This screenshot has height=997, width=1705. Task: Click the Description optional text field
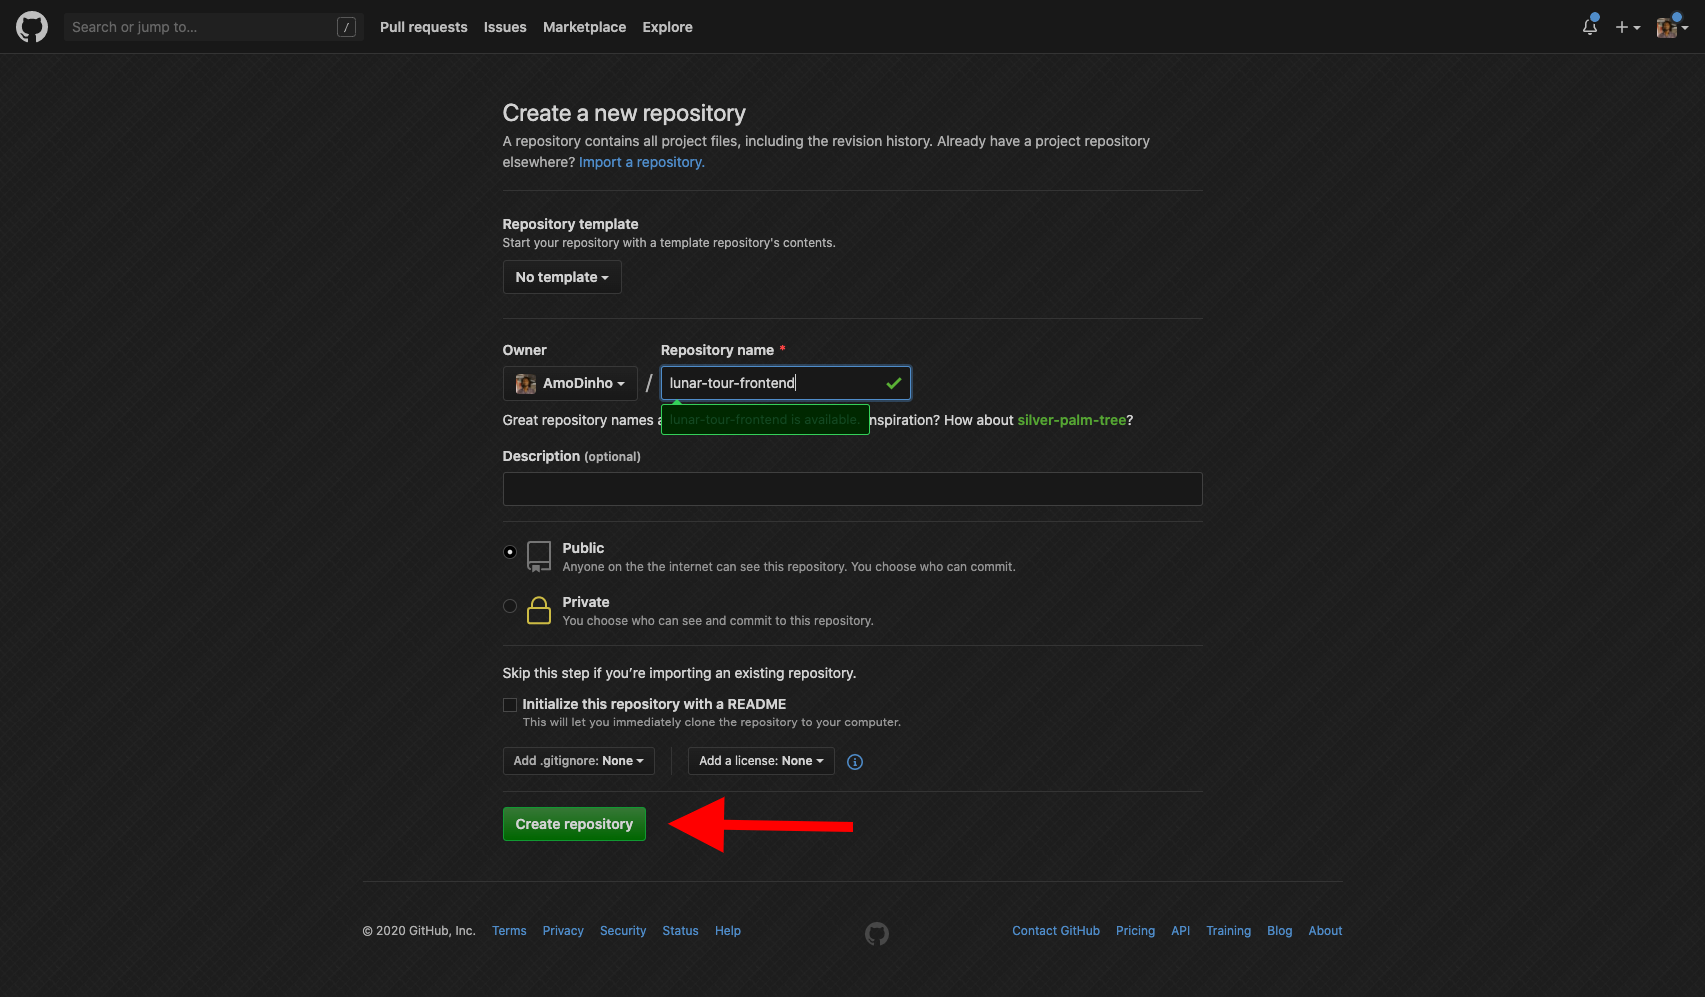(x=852, y=489)
